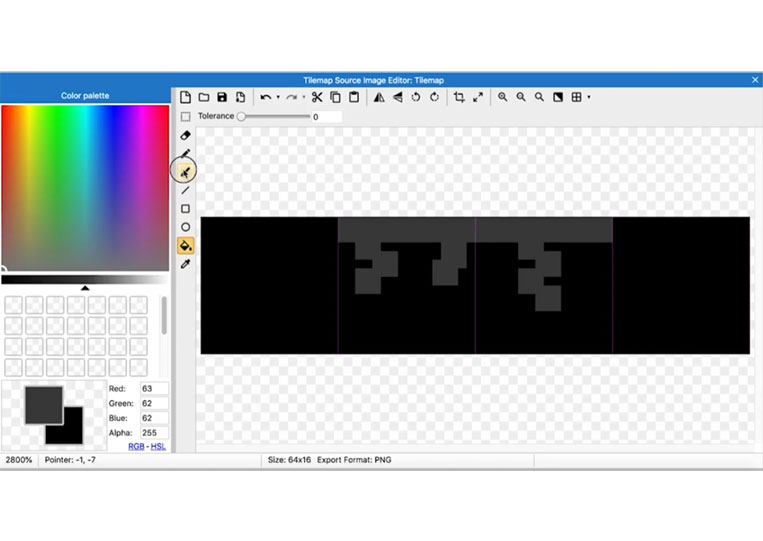Rotate the image clockwise
The height and width of the screenshot is (541, 763).
[x=434, y=97]
